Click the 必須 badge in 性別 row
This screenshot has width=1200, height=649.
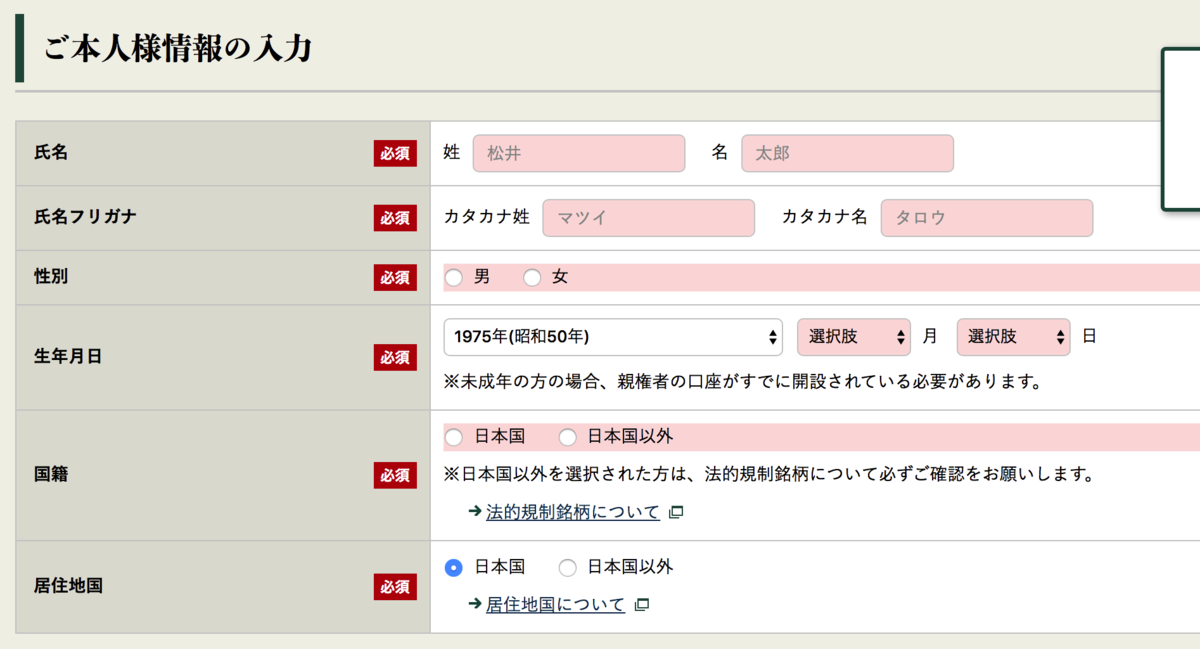[395, 277]
